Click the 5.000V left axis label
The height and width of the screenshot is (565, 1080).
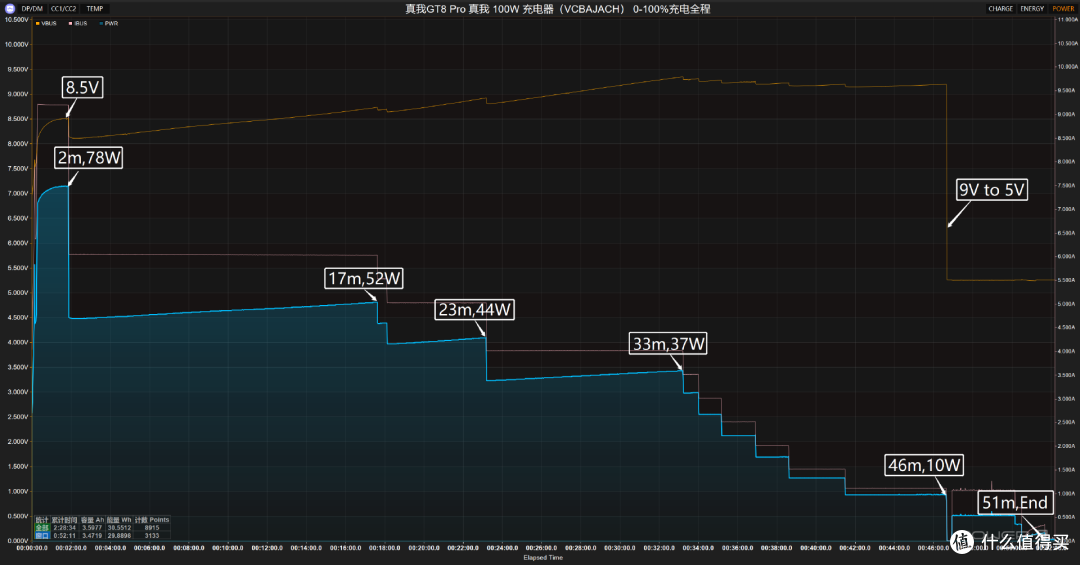tap(17, 292)
